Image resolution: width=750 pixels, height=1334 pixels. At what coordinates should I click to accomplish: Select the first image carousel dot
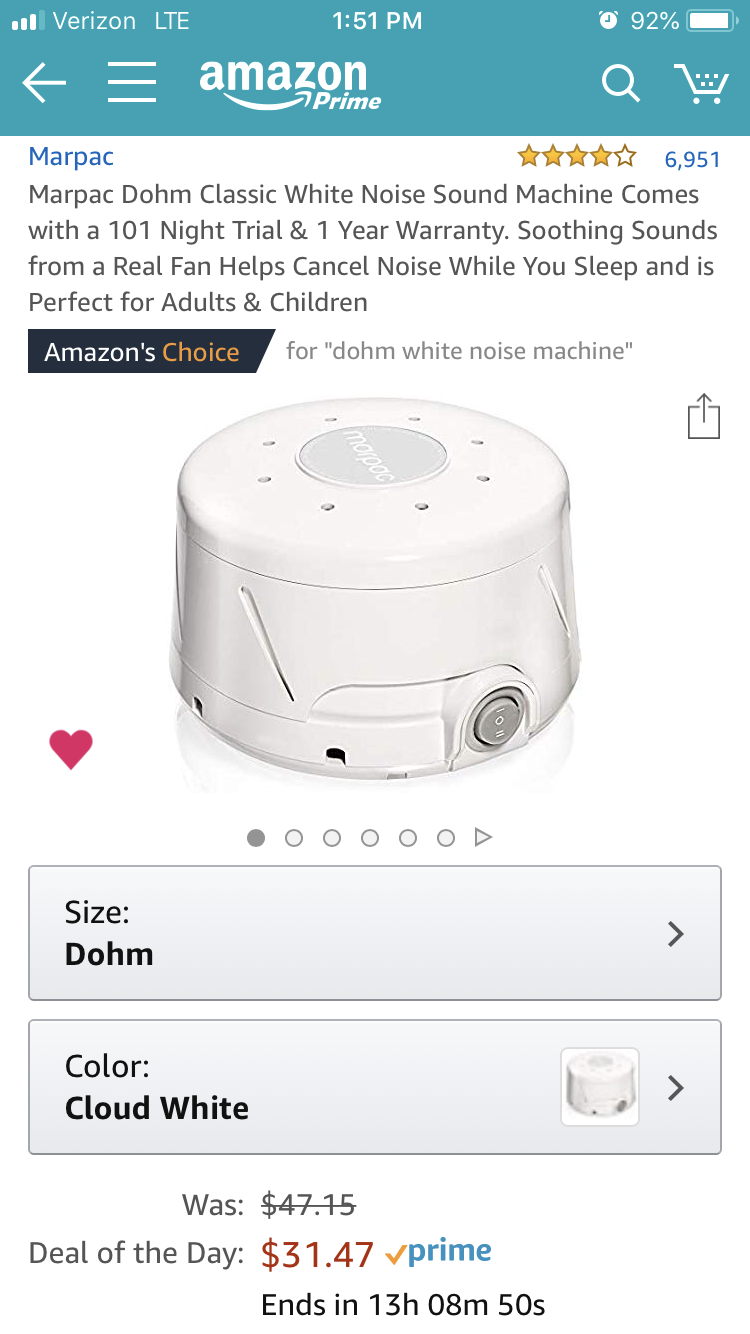pyautogui.click(x=256, y=837)
